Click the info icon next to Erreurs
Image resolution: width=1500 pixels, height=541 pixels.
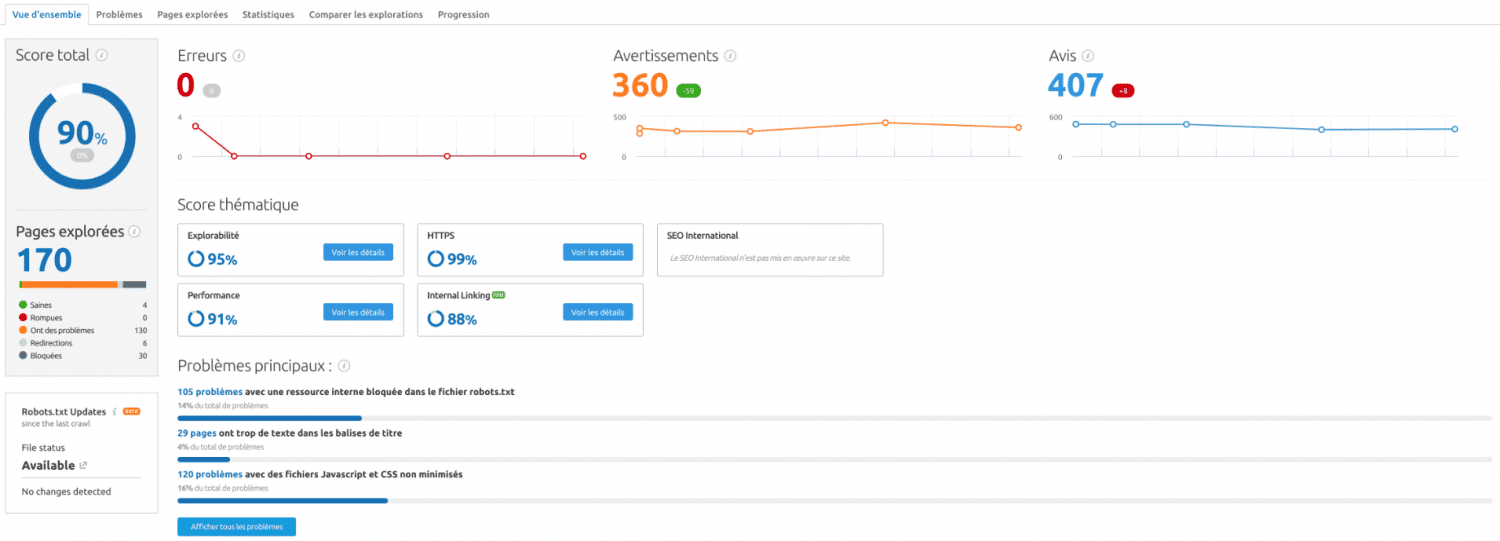(239, 56)
